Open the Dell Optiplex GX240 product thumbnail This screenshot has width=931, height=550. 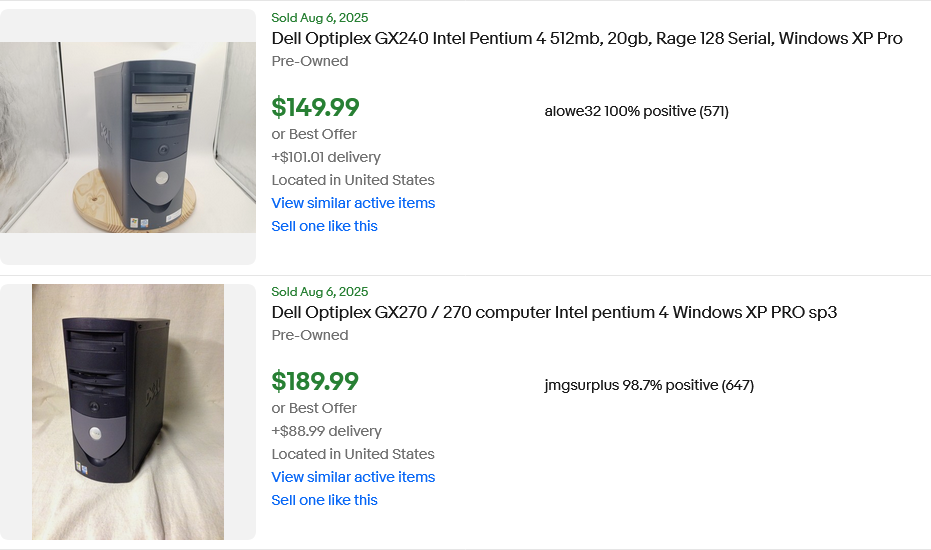tap(128, 137)
